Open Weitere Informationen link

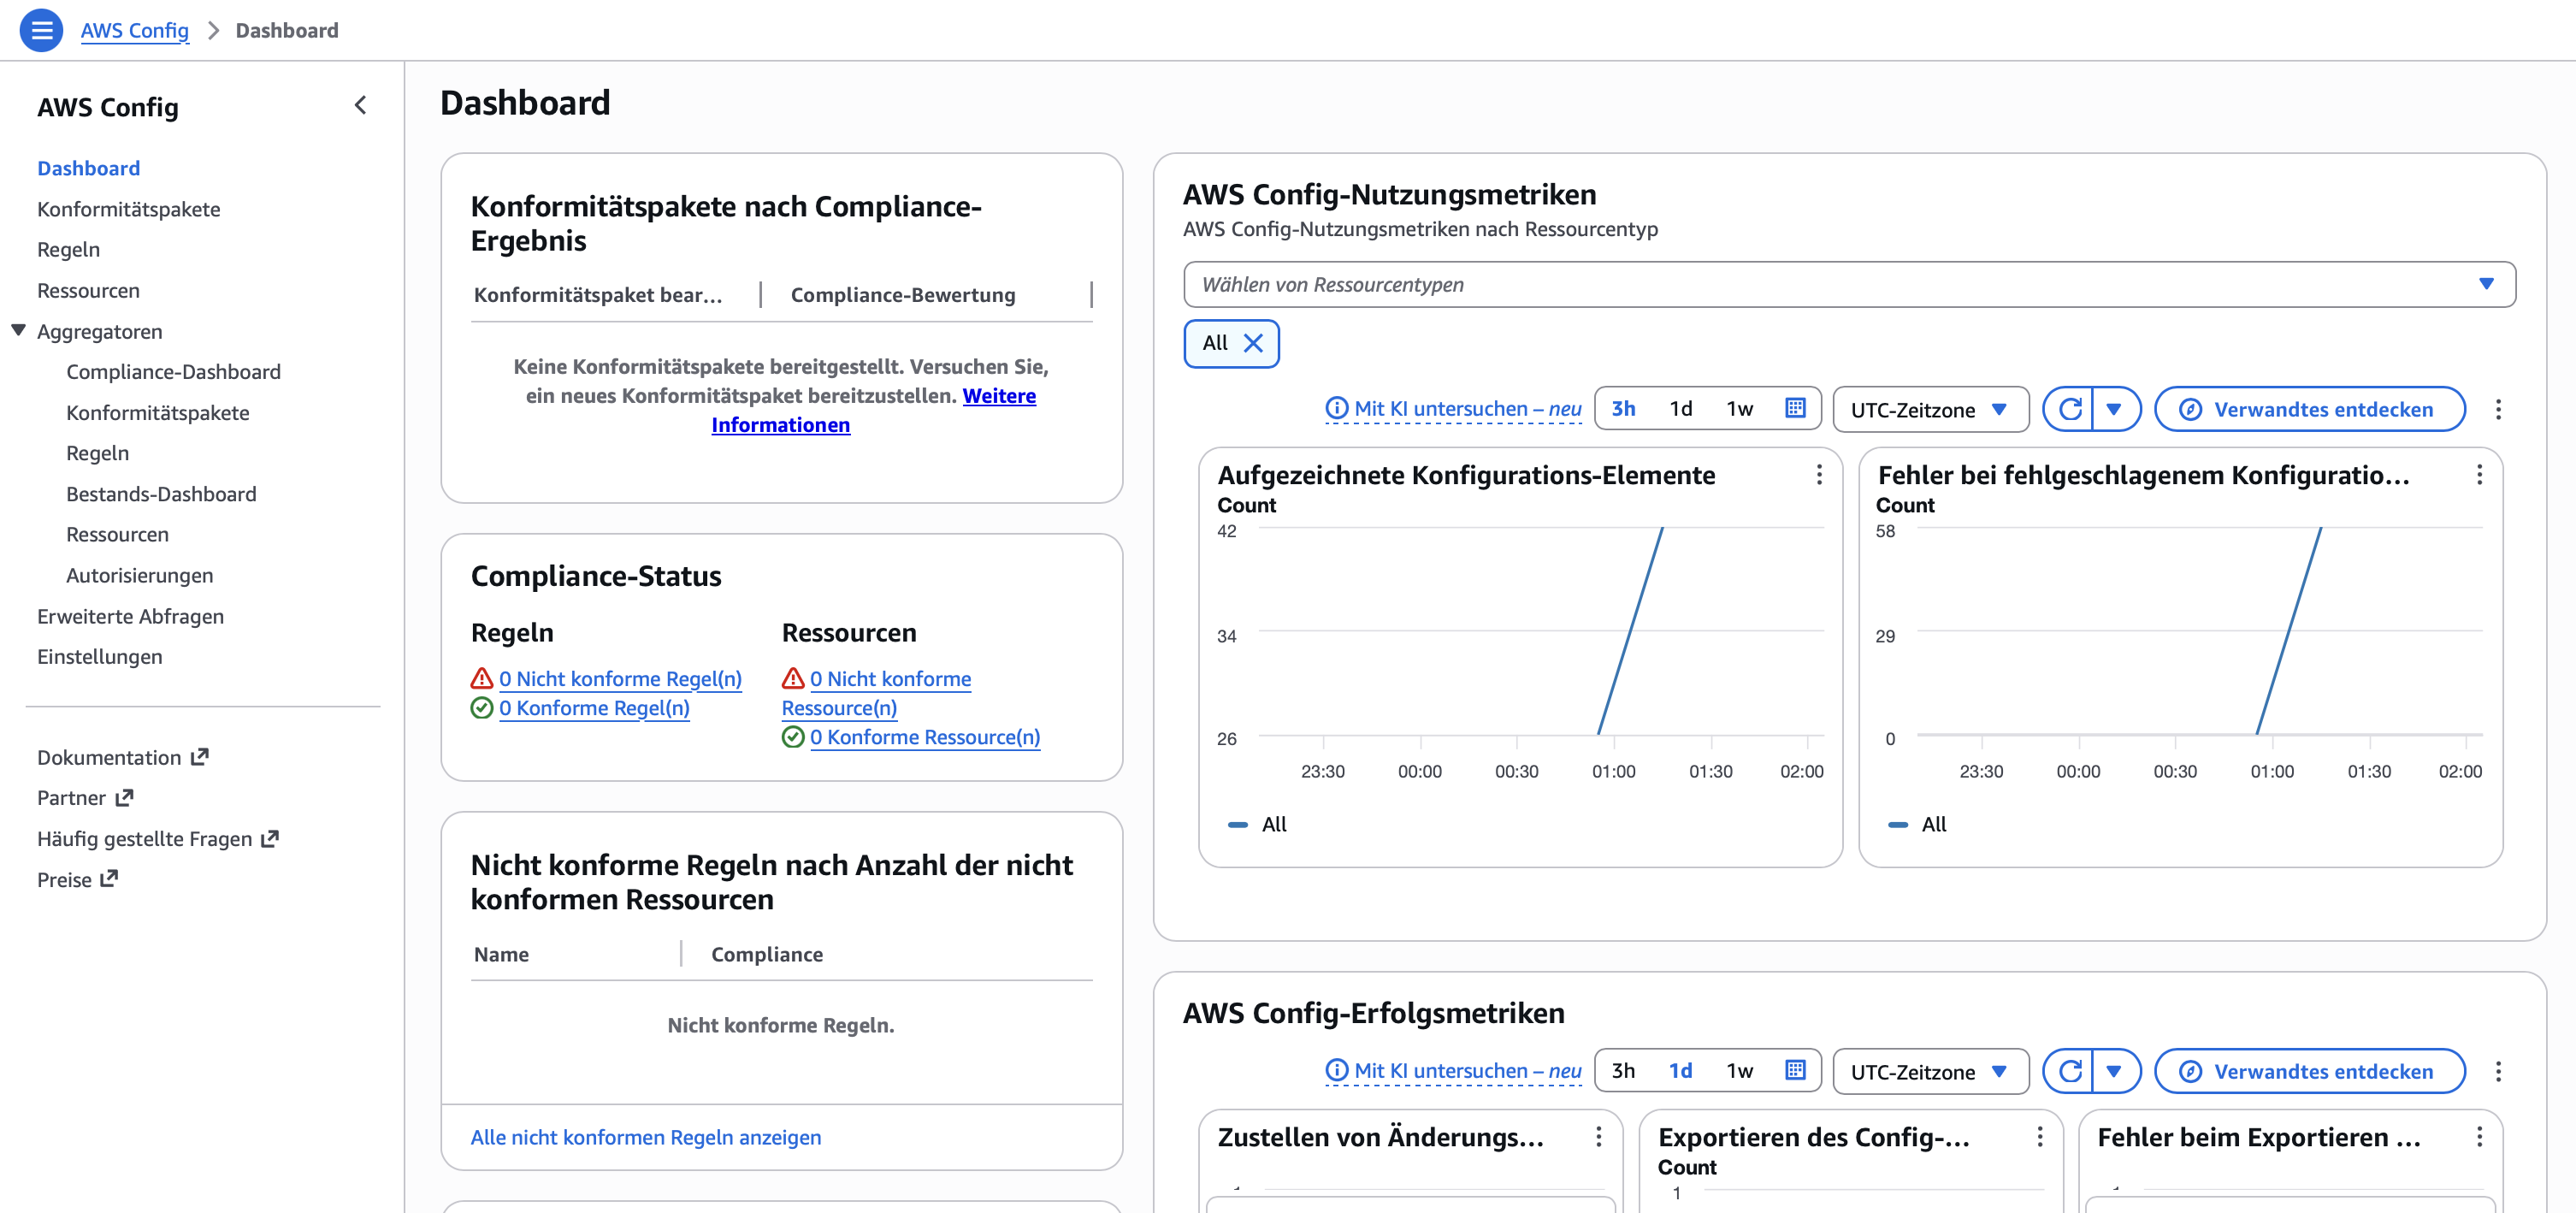(873, 410)
